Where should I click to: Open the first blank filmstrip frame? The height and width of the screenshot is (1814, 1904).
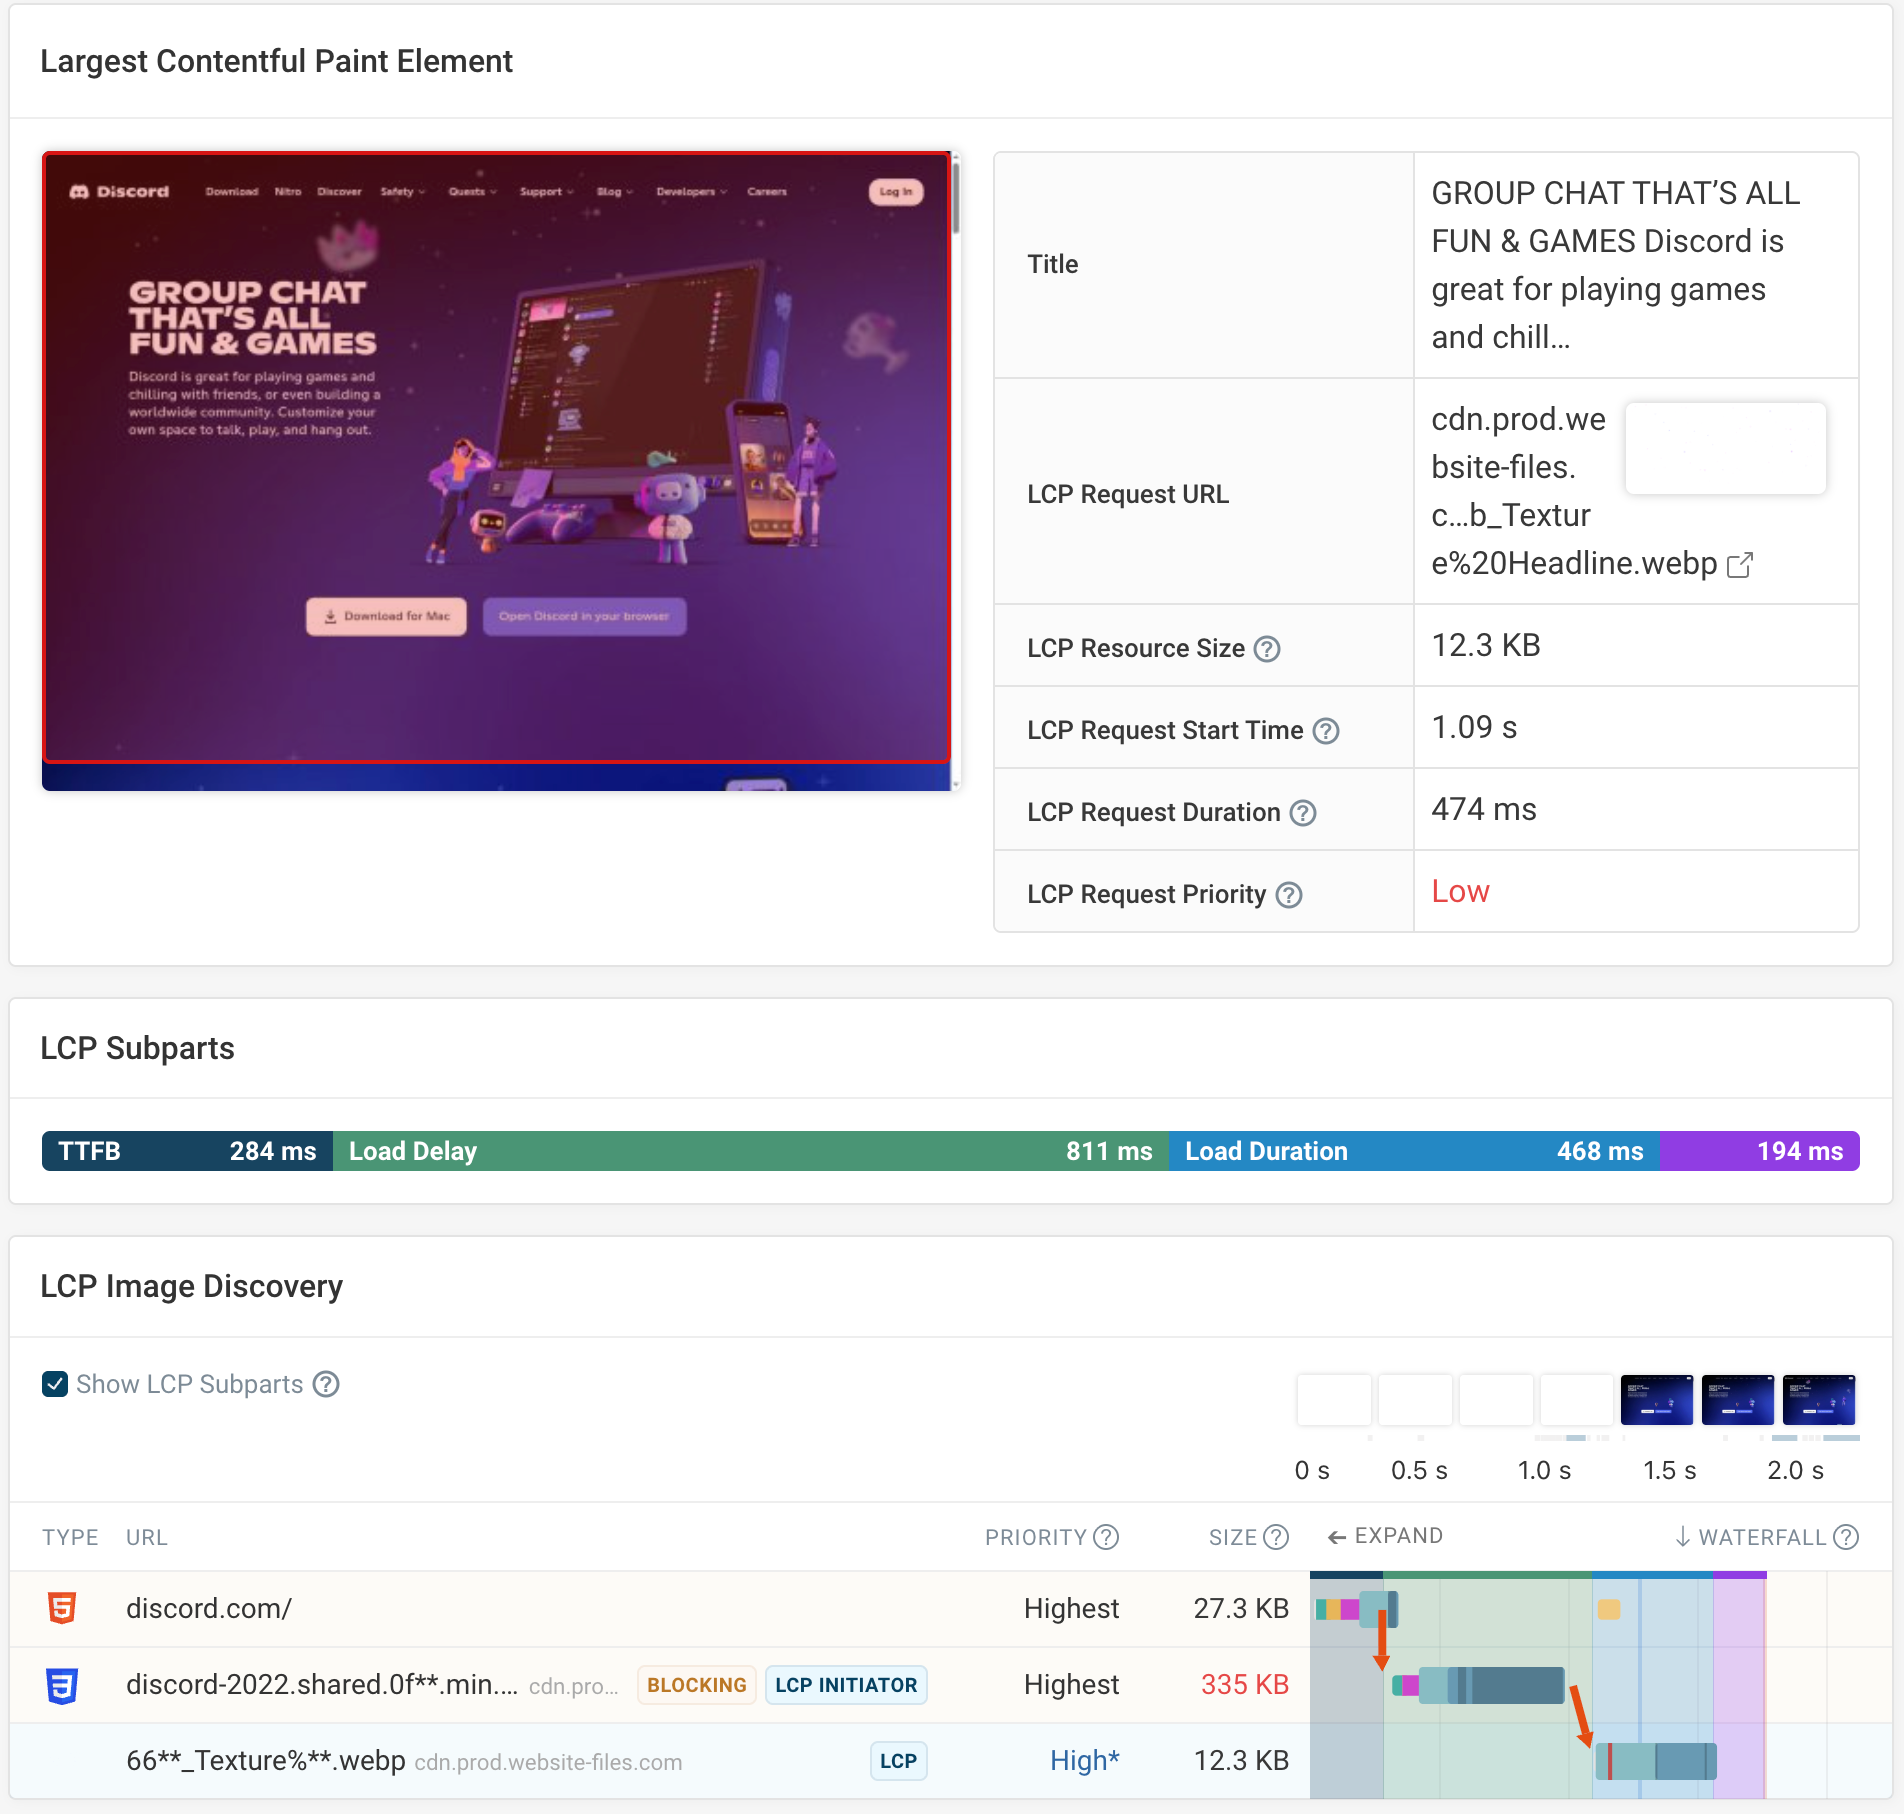click(x=1334, y=1399)
